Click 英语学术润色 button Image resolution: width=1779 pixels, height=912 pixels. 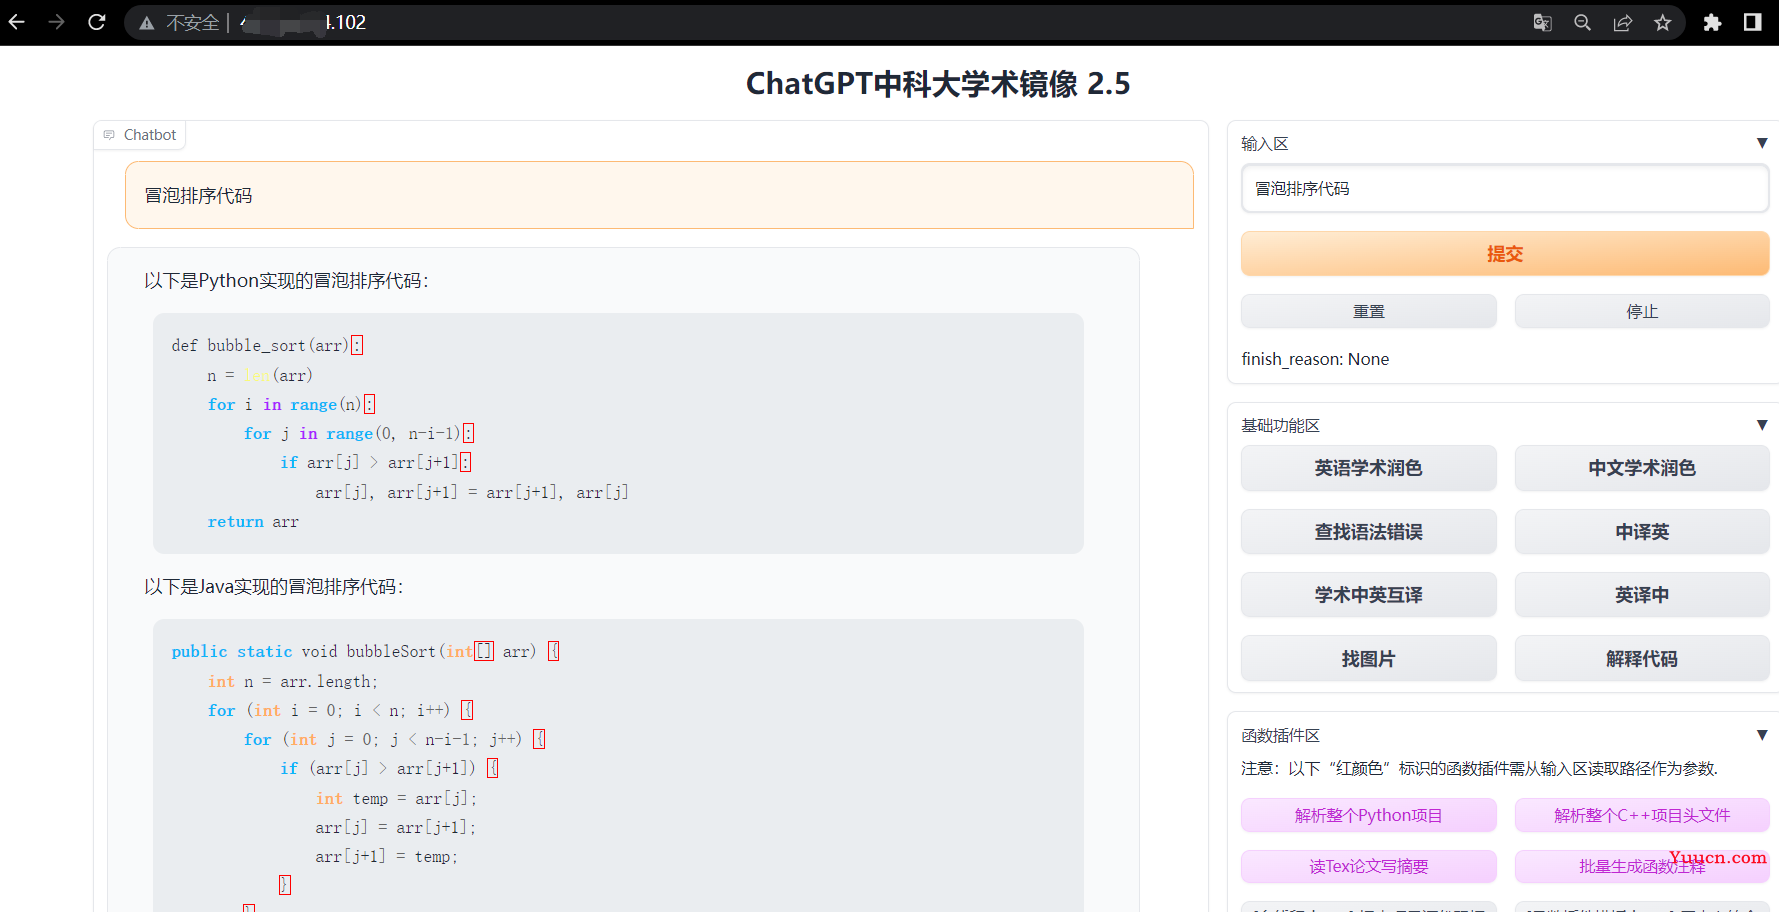[1369, 468]
